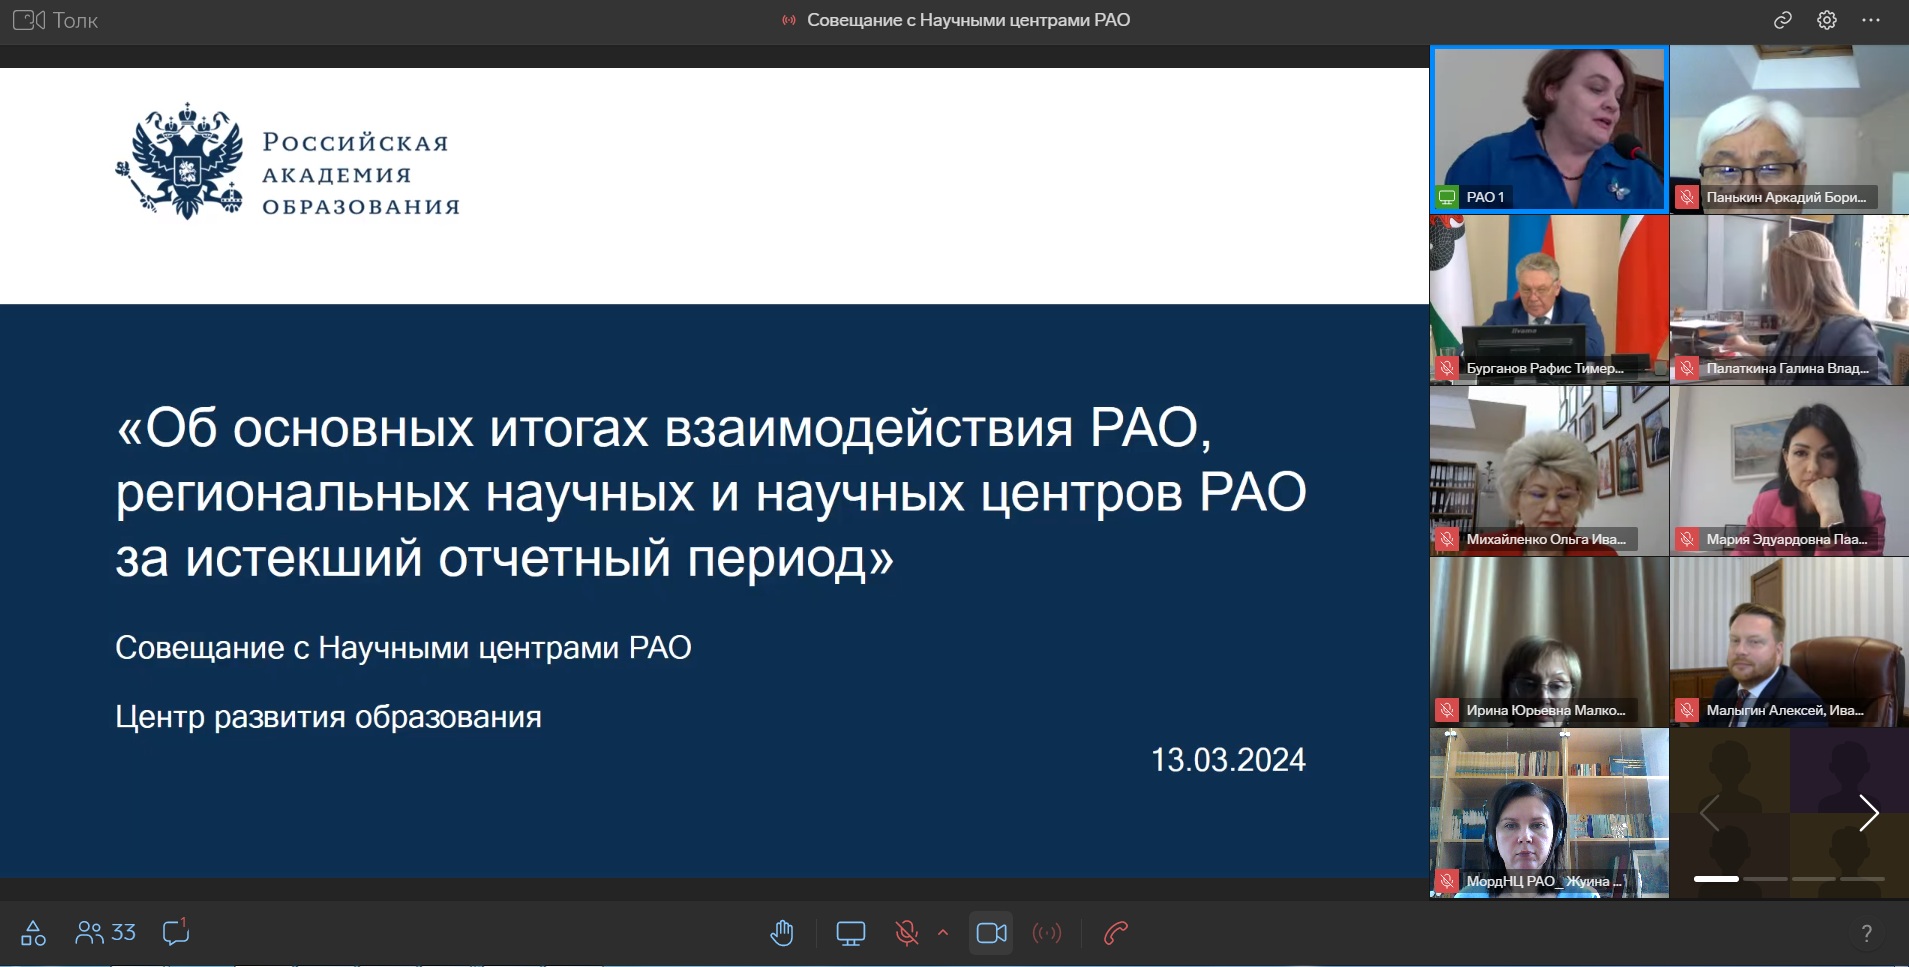The image size is (1909, 967).
Task: Select Бурганов Рафис video tile
Action: coord(1549,299)
